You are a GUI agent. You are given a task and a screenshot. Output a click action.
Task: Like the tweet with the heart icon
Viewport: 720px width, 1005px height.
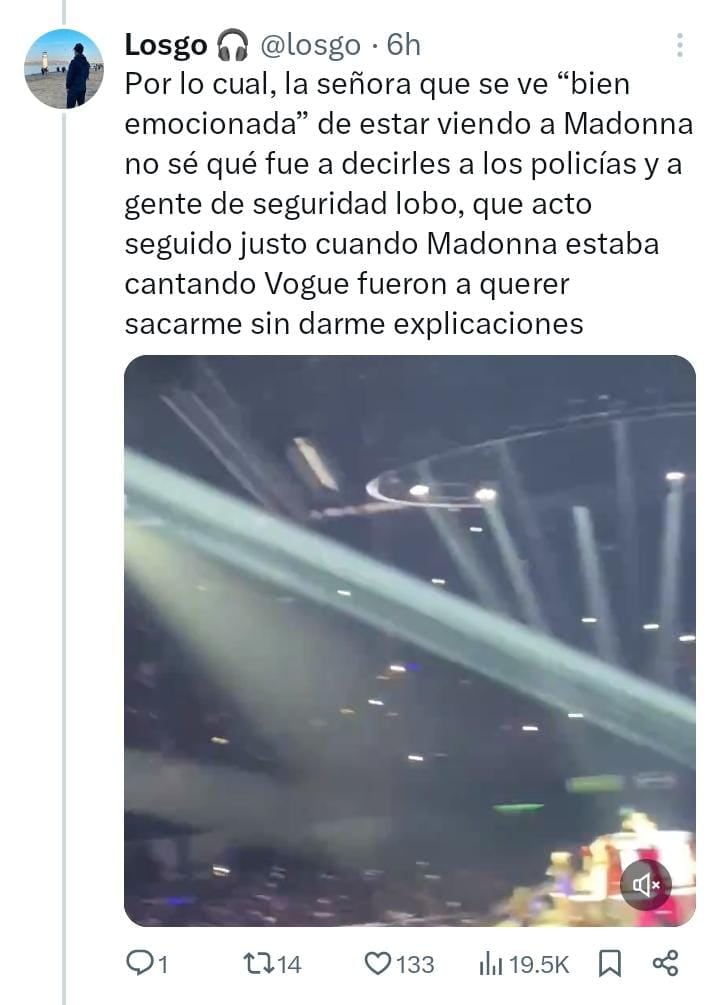tap(378, 963)
